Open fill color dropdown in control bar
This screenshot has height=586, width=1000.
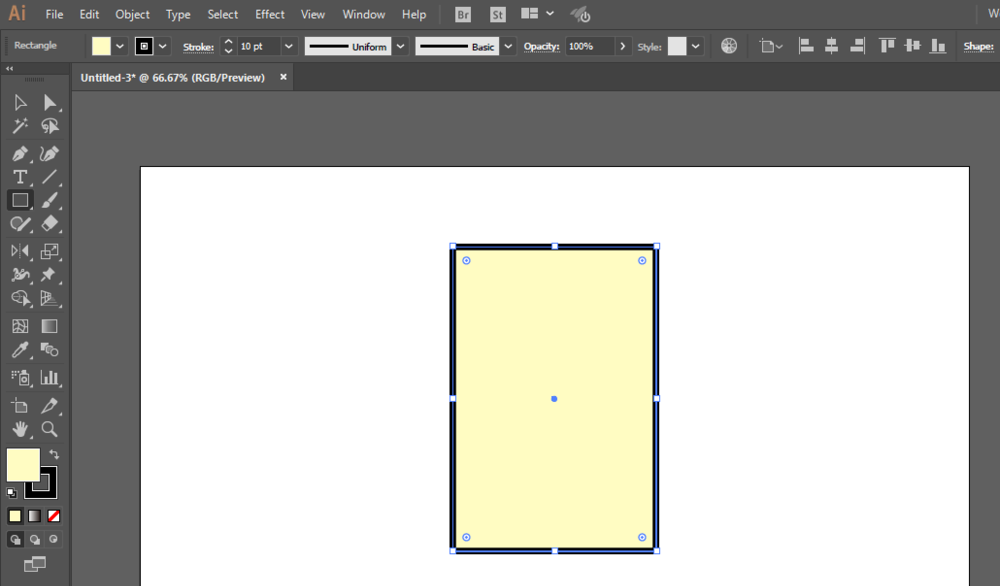coord(120,46)
